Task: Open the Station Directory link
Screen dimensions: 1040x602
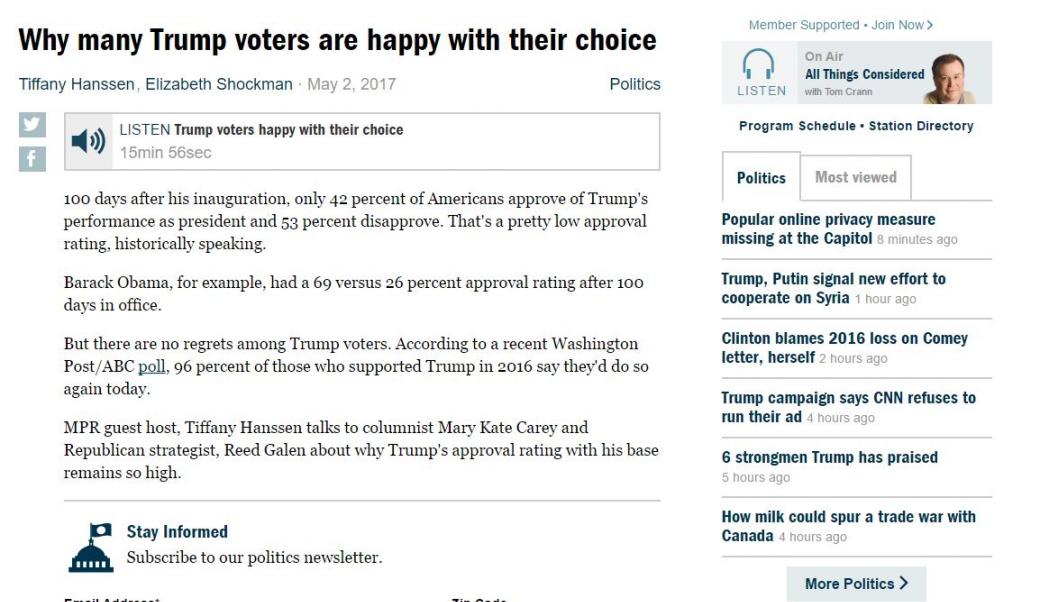Action: coord(920,126)
